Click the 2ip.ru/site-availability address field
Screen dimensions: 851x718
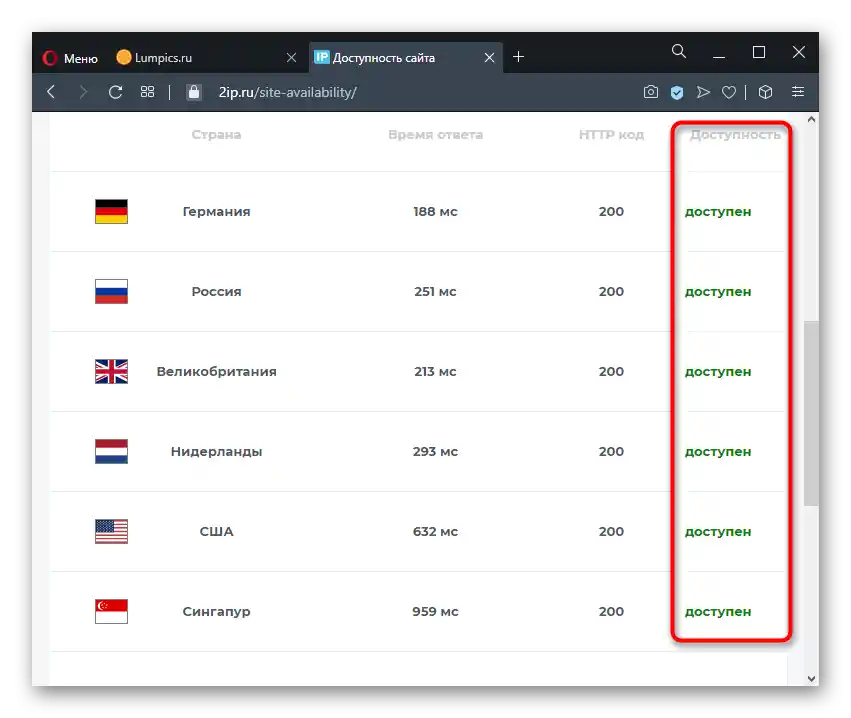pos(288,92)
